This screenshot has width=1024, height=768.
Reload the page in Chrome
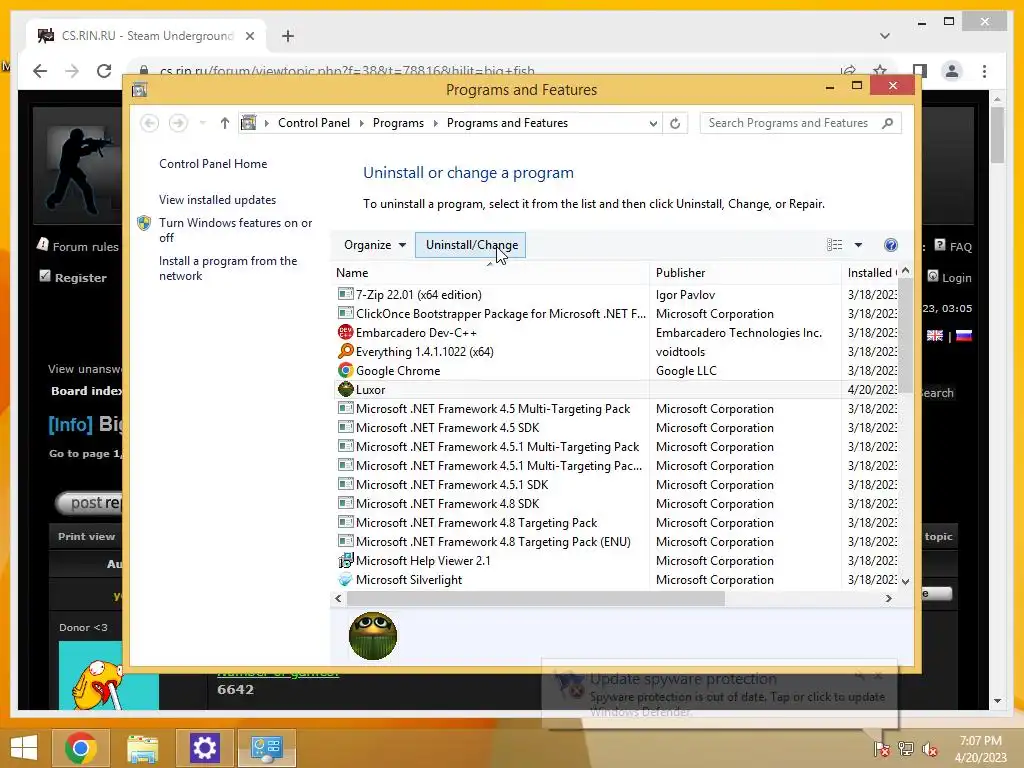point(104,71)
